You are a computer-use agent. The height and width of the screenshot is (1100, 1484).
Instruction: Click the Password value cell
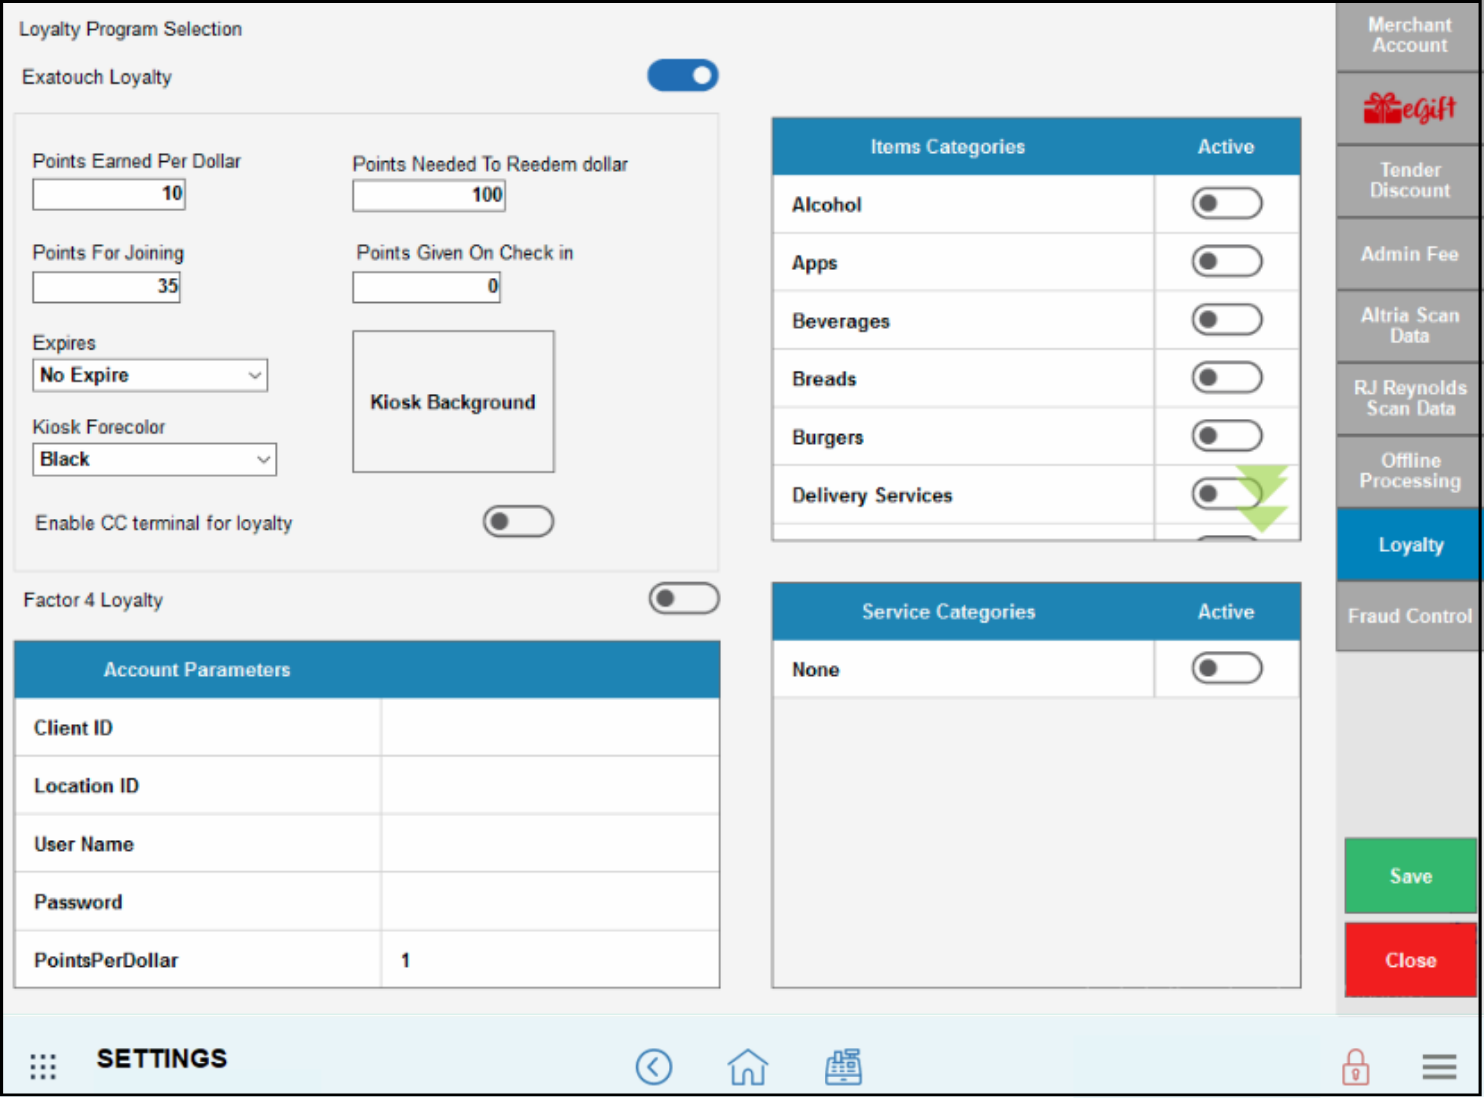click(x=550, y=902)
